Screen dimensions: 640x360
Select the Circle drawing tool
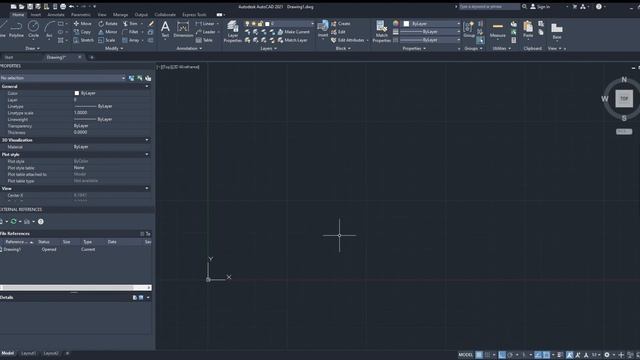33,29
